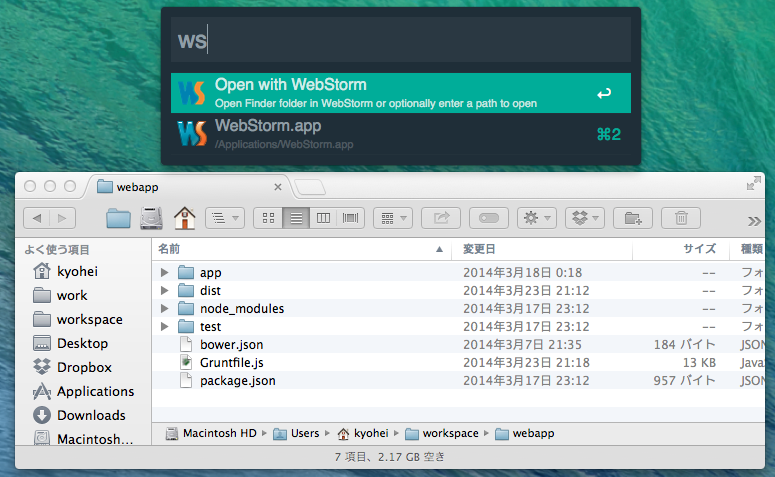Select the webapp tab
The width and height of the screenshot is (775, 477).
point(188,187)
